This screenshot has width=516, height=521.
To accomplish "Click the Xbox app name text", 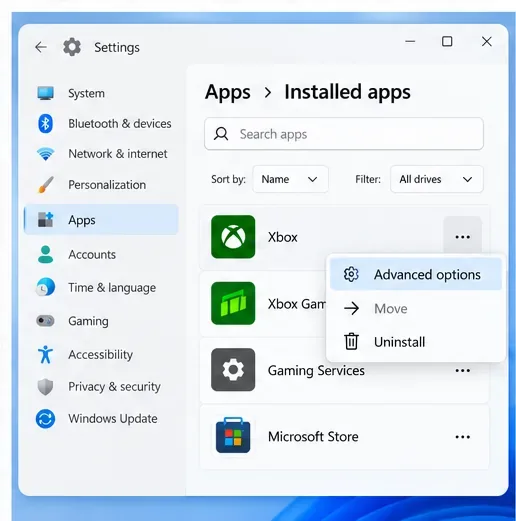I will pos(283,237).
